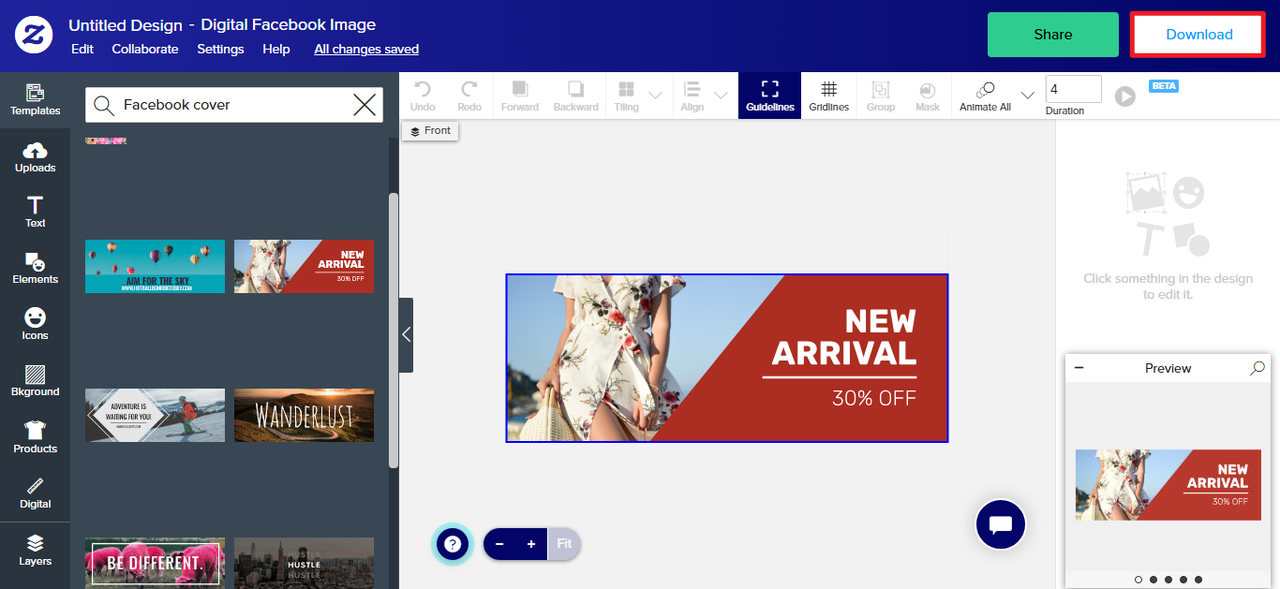The height and width of the screenshot is (589, 1280).
Task: Click the NEW ARRIVAL text on canvas
Action: 844,337
